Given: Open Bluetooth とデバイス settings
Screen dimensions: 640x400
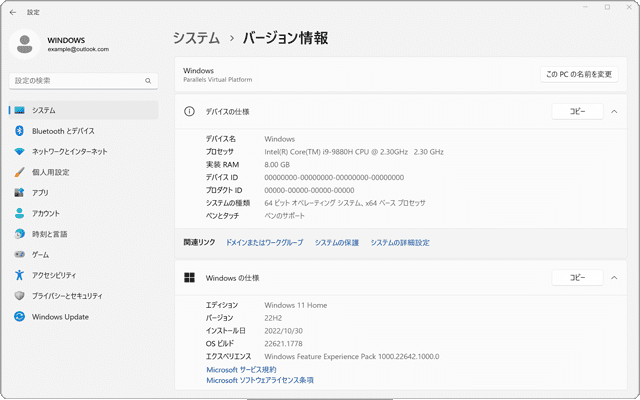Looking at the screenshot, I should point(84,131).
